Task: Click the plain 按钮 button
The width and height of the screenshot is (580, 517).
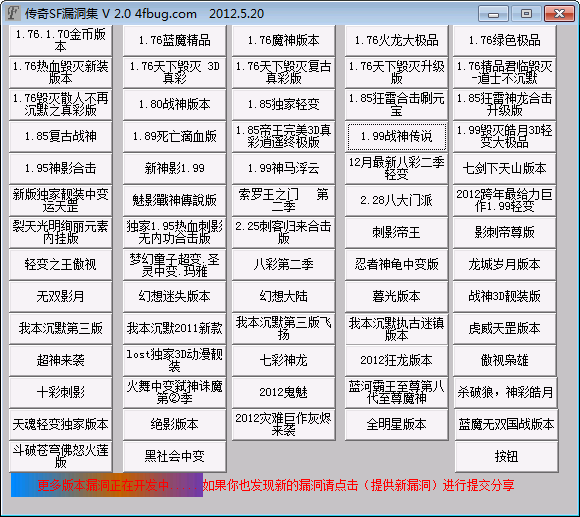Action: click(x=506, y=457)
